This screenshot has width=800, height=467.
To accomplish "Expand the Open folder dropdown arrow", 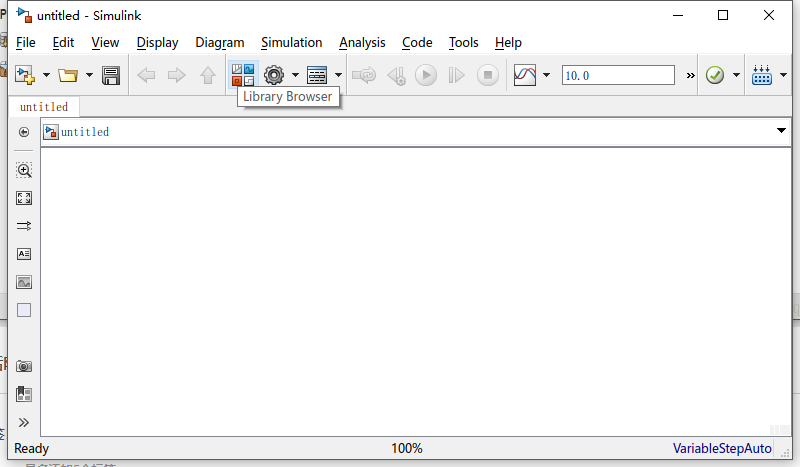I will 89,75.
